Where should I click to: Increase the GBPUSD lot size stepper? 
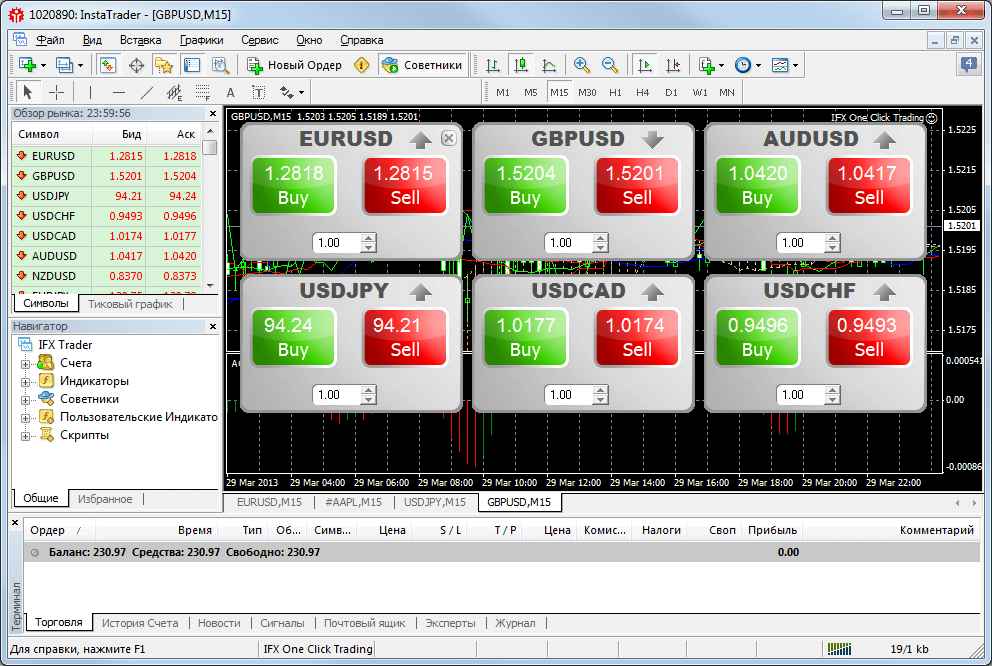600,238
